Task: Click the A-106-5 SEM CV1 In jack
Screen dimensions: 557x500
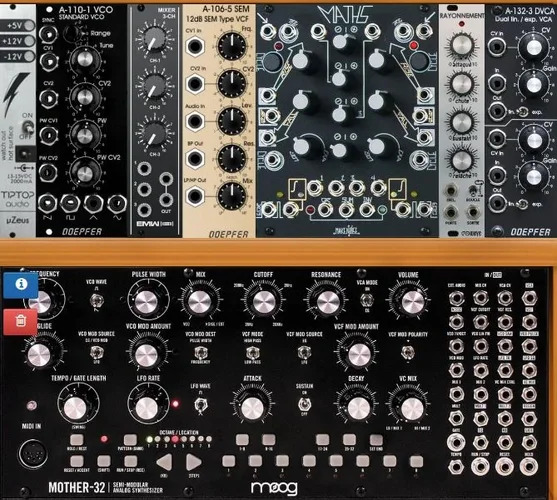Action: [195, 47]
